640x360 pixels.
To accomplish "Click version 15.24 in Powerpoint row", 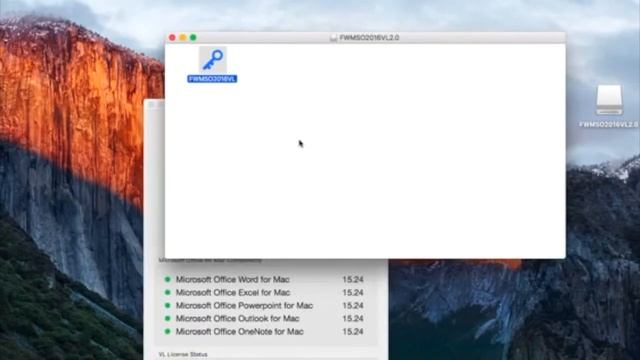I will pos(353,306).
